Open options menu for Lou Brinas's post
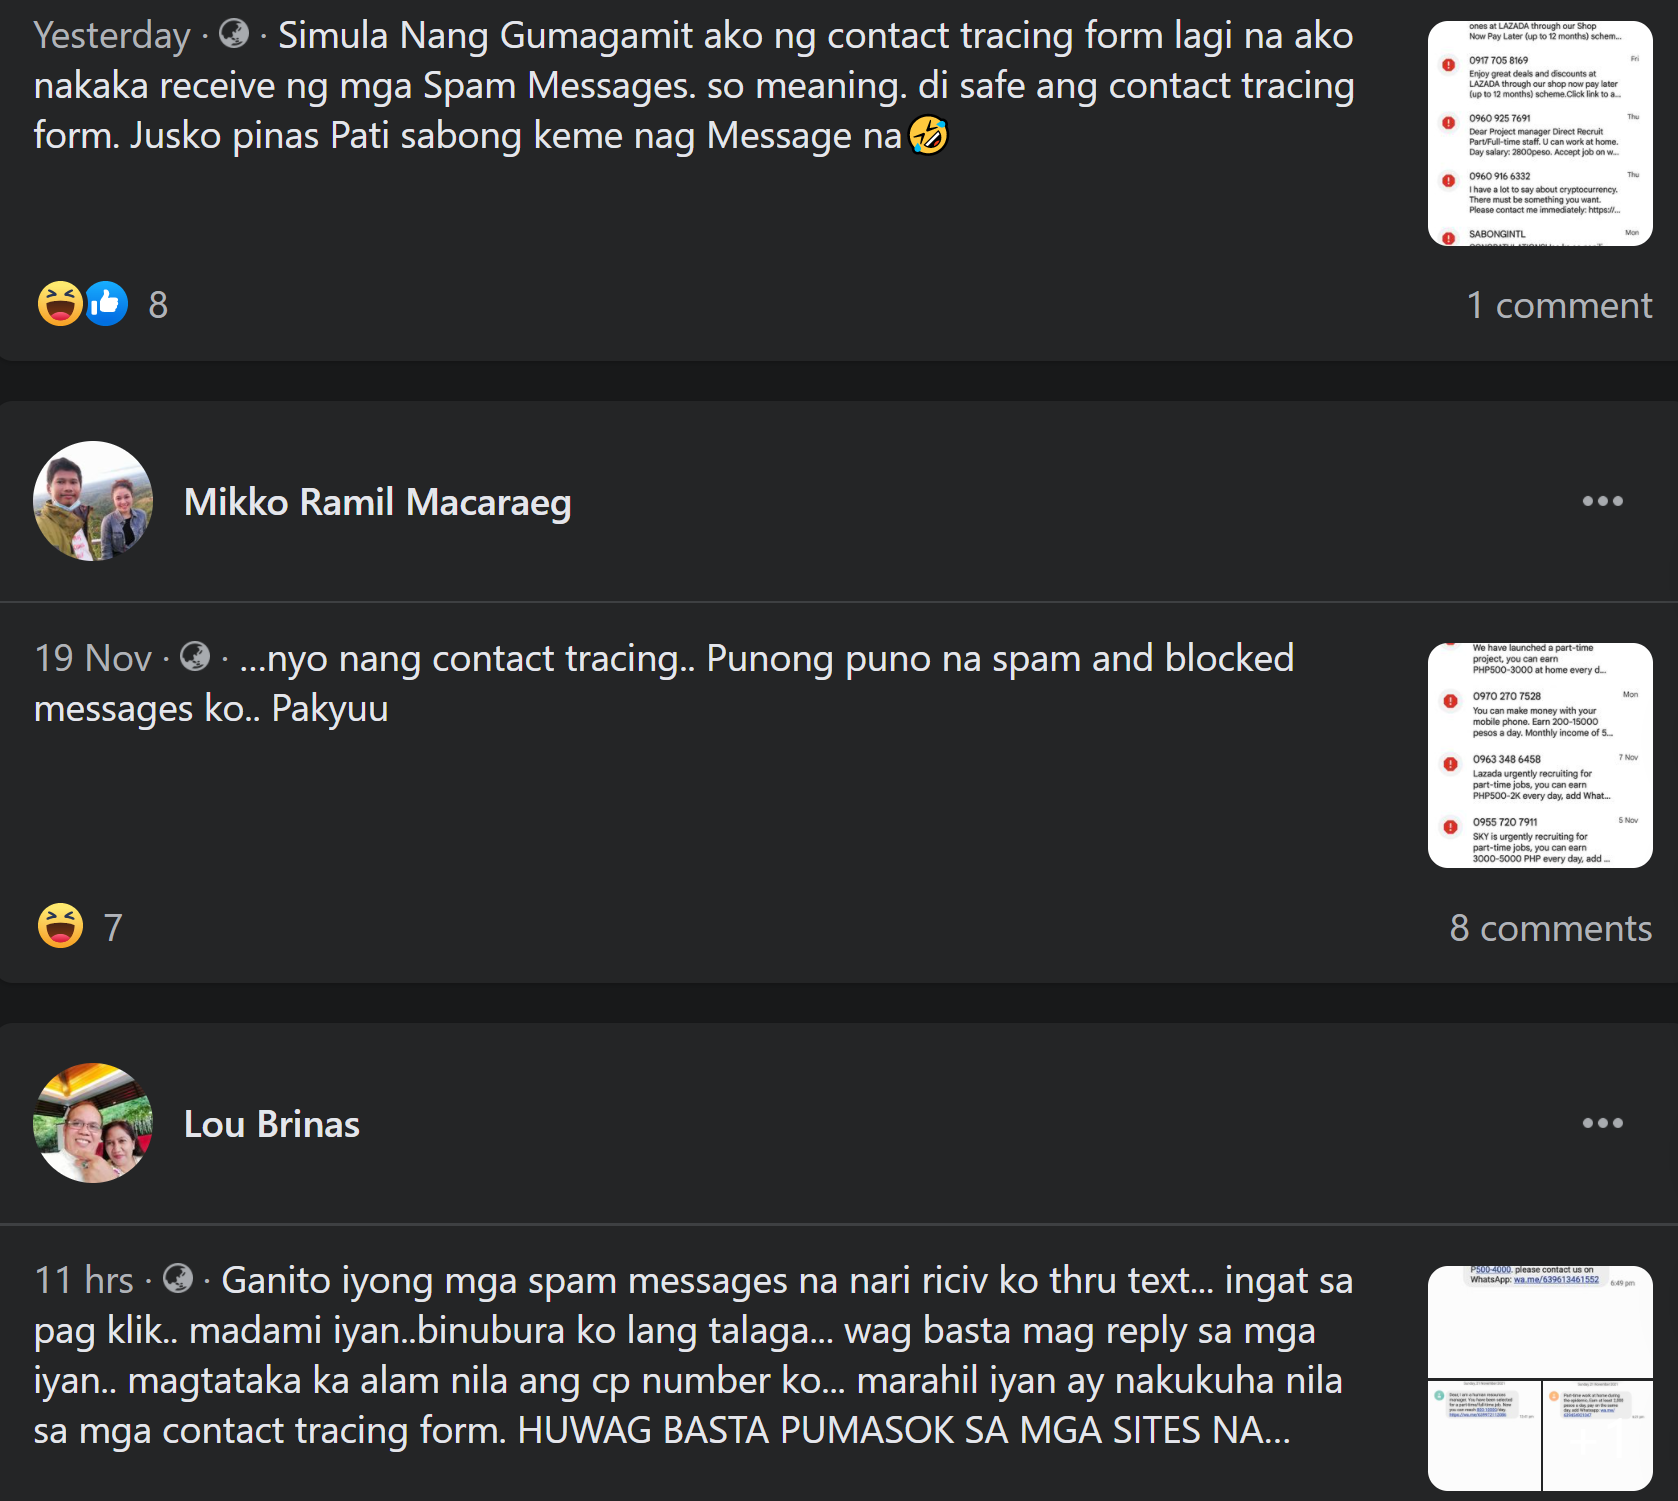 pos(1602,1123)
